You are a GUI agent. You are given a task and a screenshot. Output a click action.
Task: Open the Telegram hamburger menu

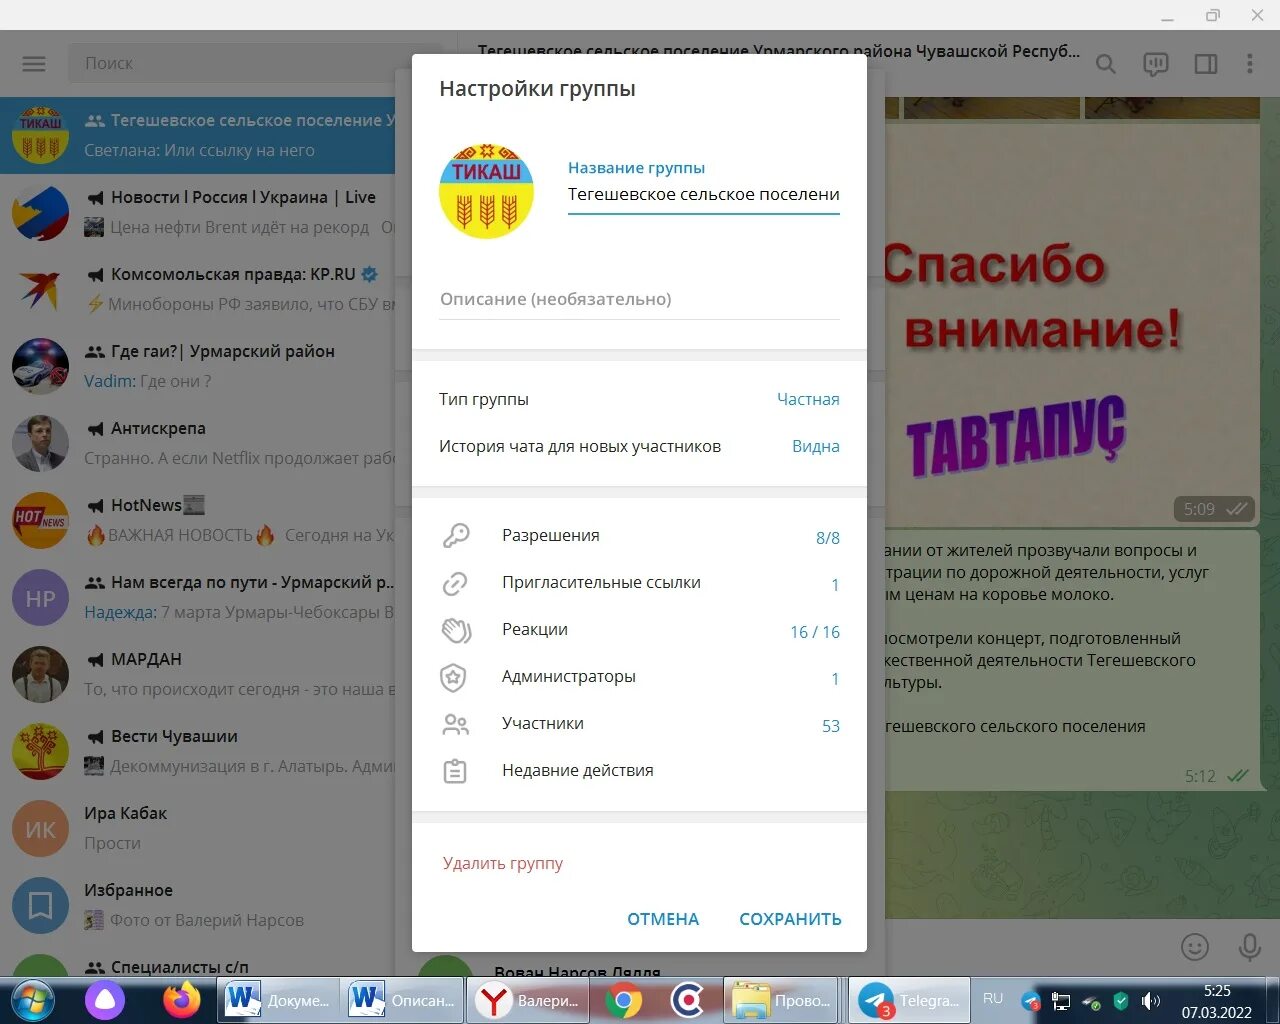pos(34,64)
